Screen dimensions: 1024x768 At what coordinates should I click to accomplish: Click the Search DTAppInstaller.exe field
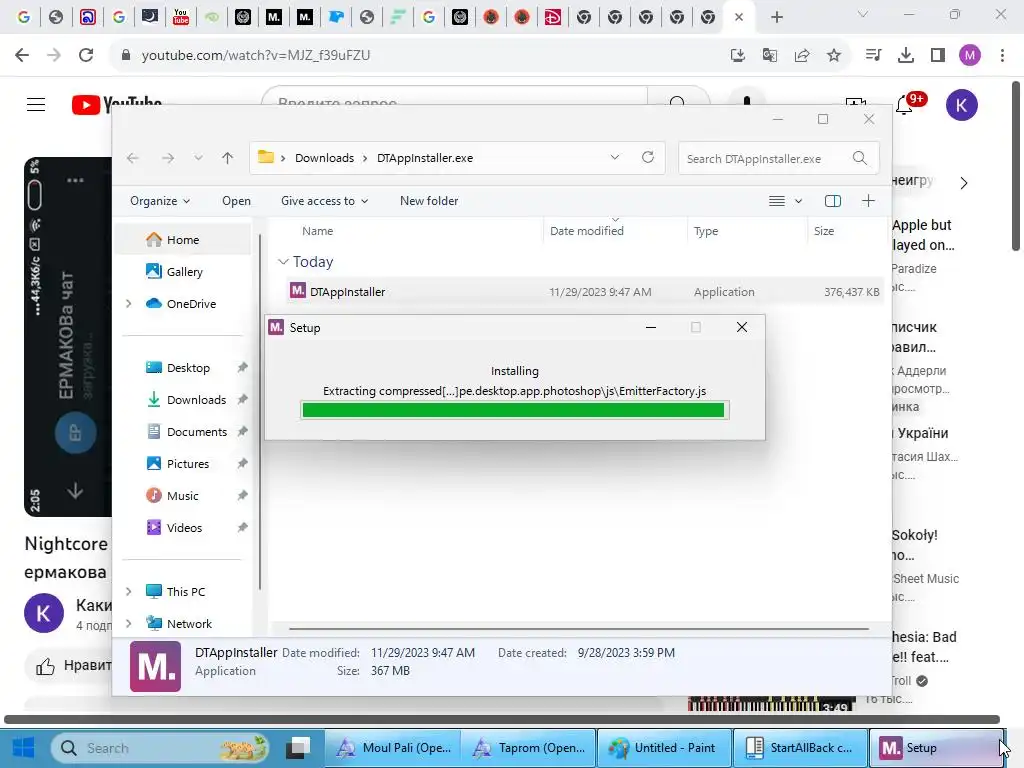coord(778,158)
